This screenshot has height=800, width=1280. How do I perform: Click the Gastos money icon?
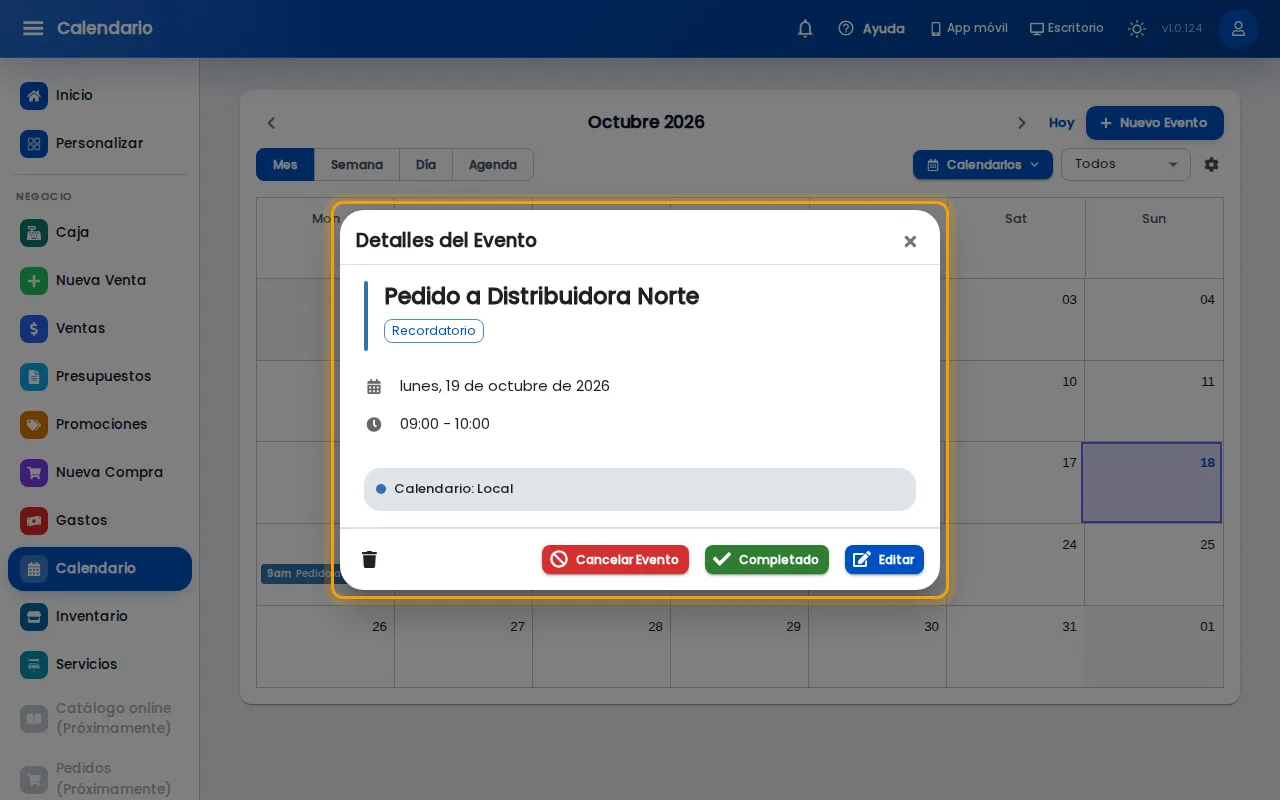[x=34, y=521]
